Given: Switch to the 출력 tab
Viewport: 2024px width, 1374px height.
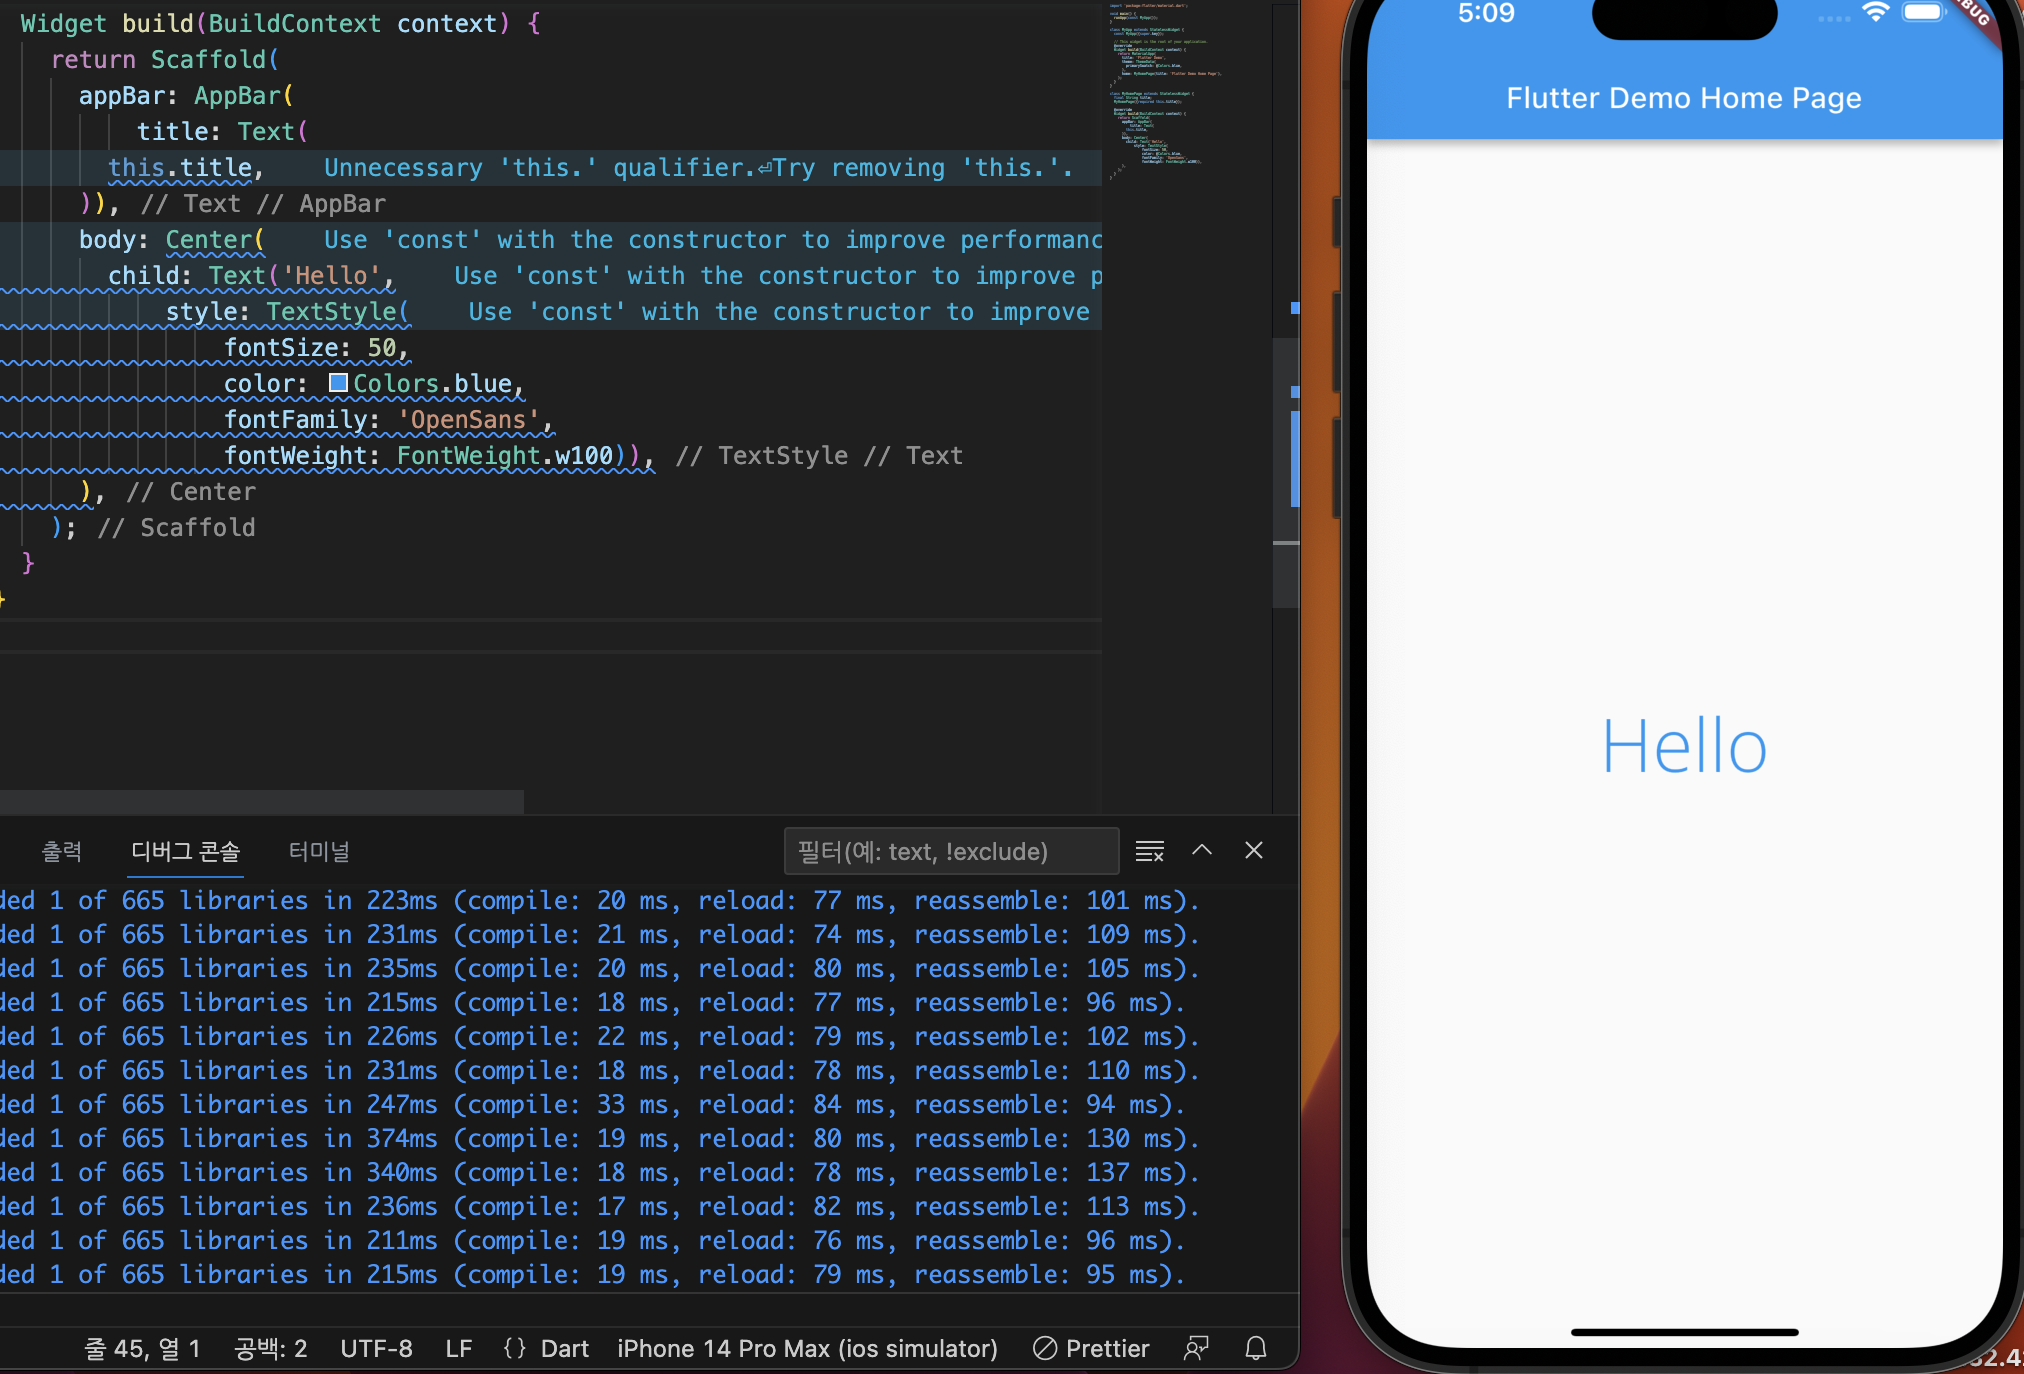Looking at the screenshot, I should [62, 851].
